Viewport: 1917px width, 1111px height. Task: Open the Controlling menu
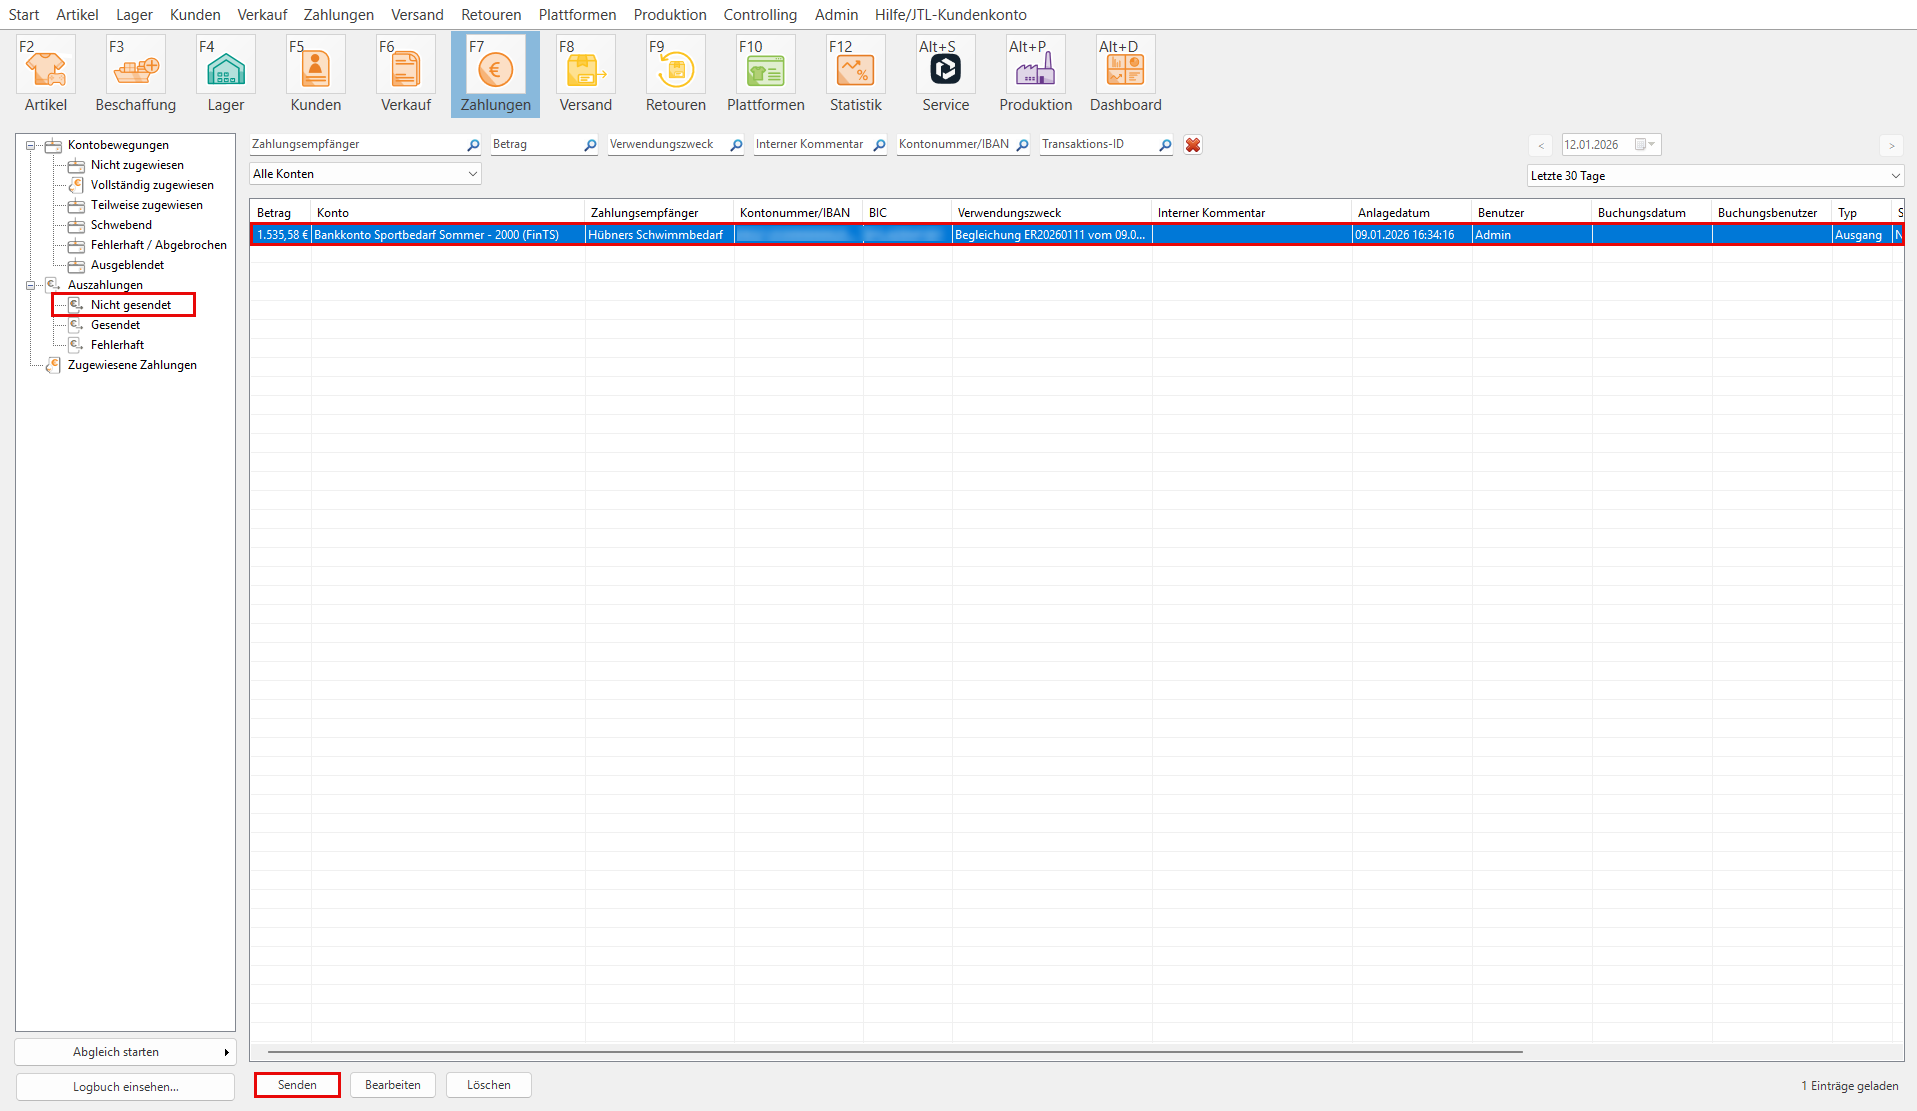pyautogui.click(x=760, y=15)
